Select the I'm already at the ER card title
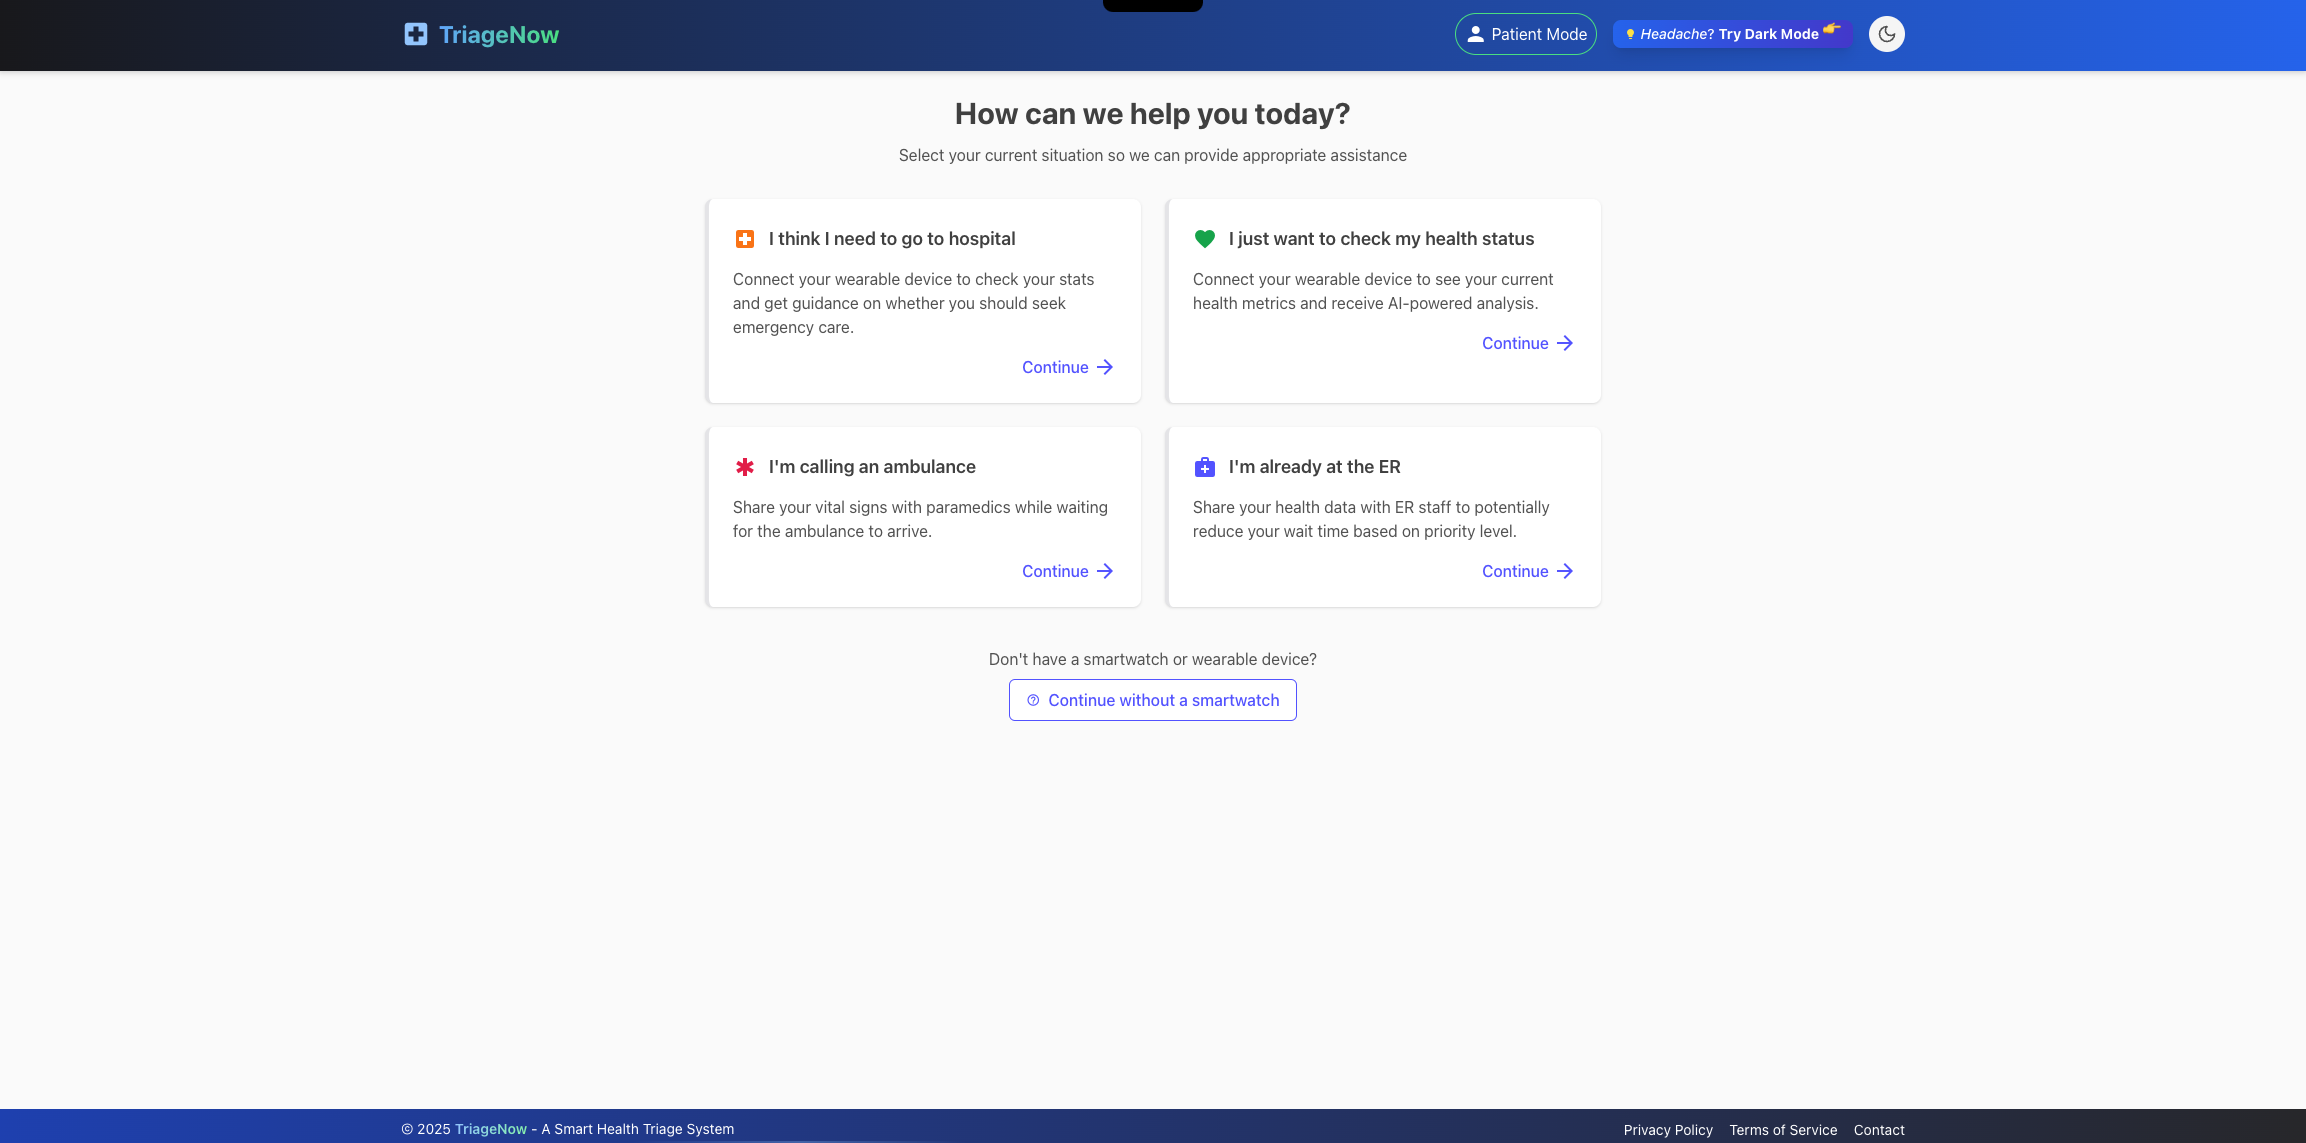Viewport: 2306px width, 1143px height. coord(1314,467)
